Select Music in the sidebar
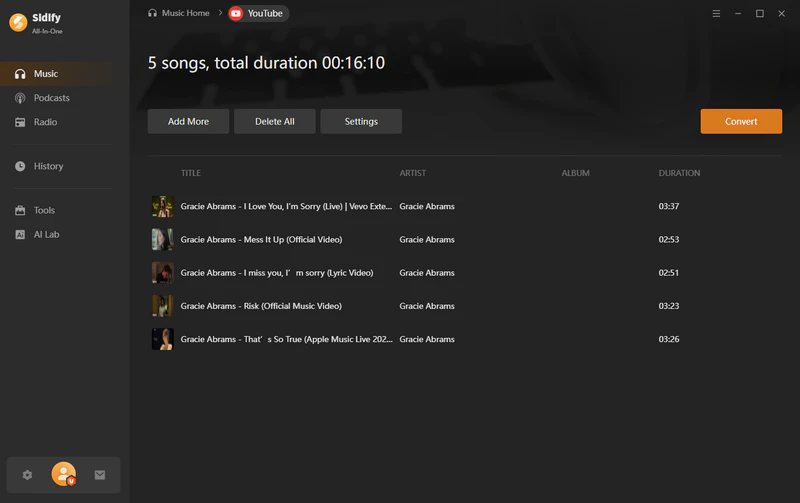This screenshot has width=800, height=503. tap(46, 74)
